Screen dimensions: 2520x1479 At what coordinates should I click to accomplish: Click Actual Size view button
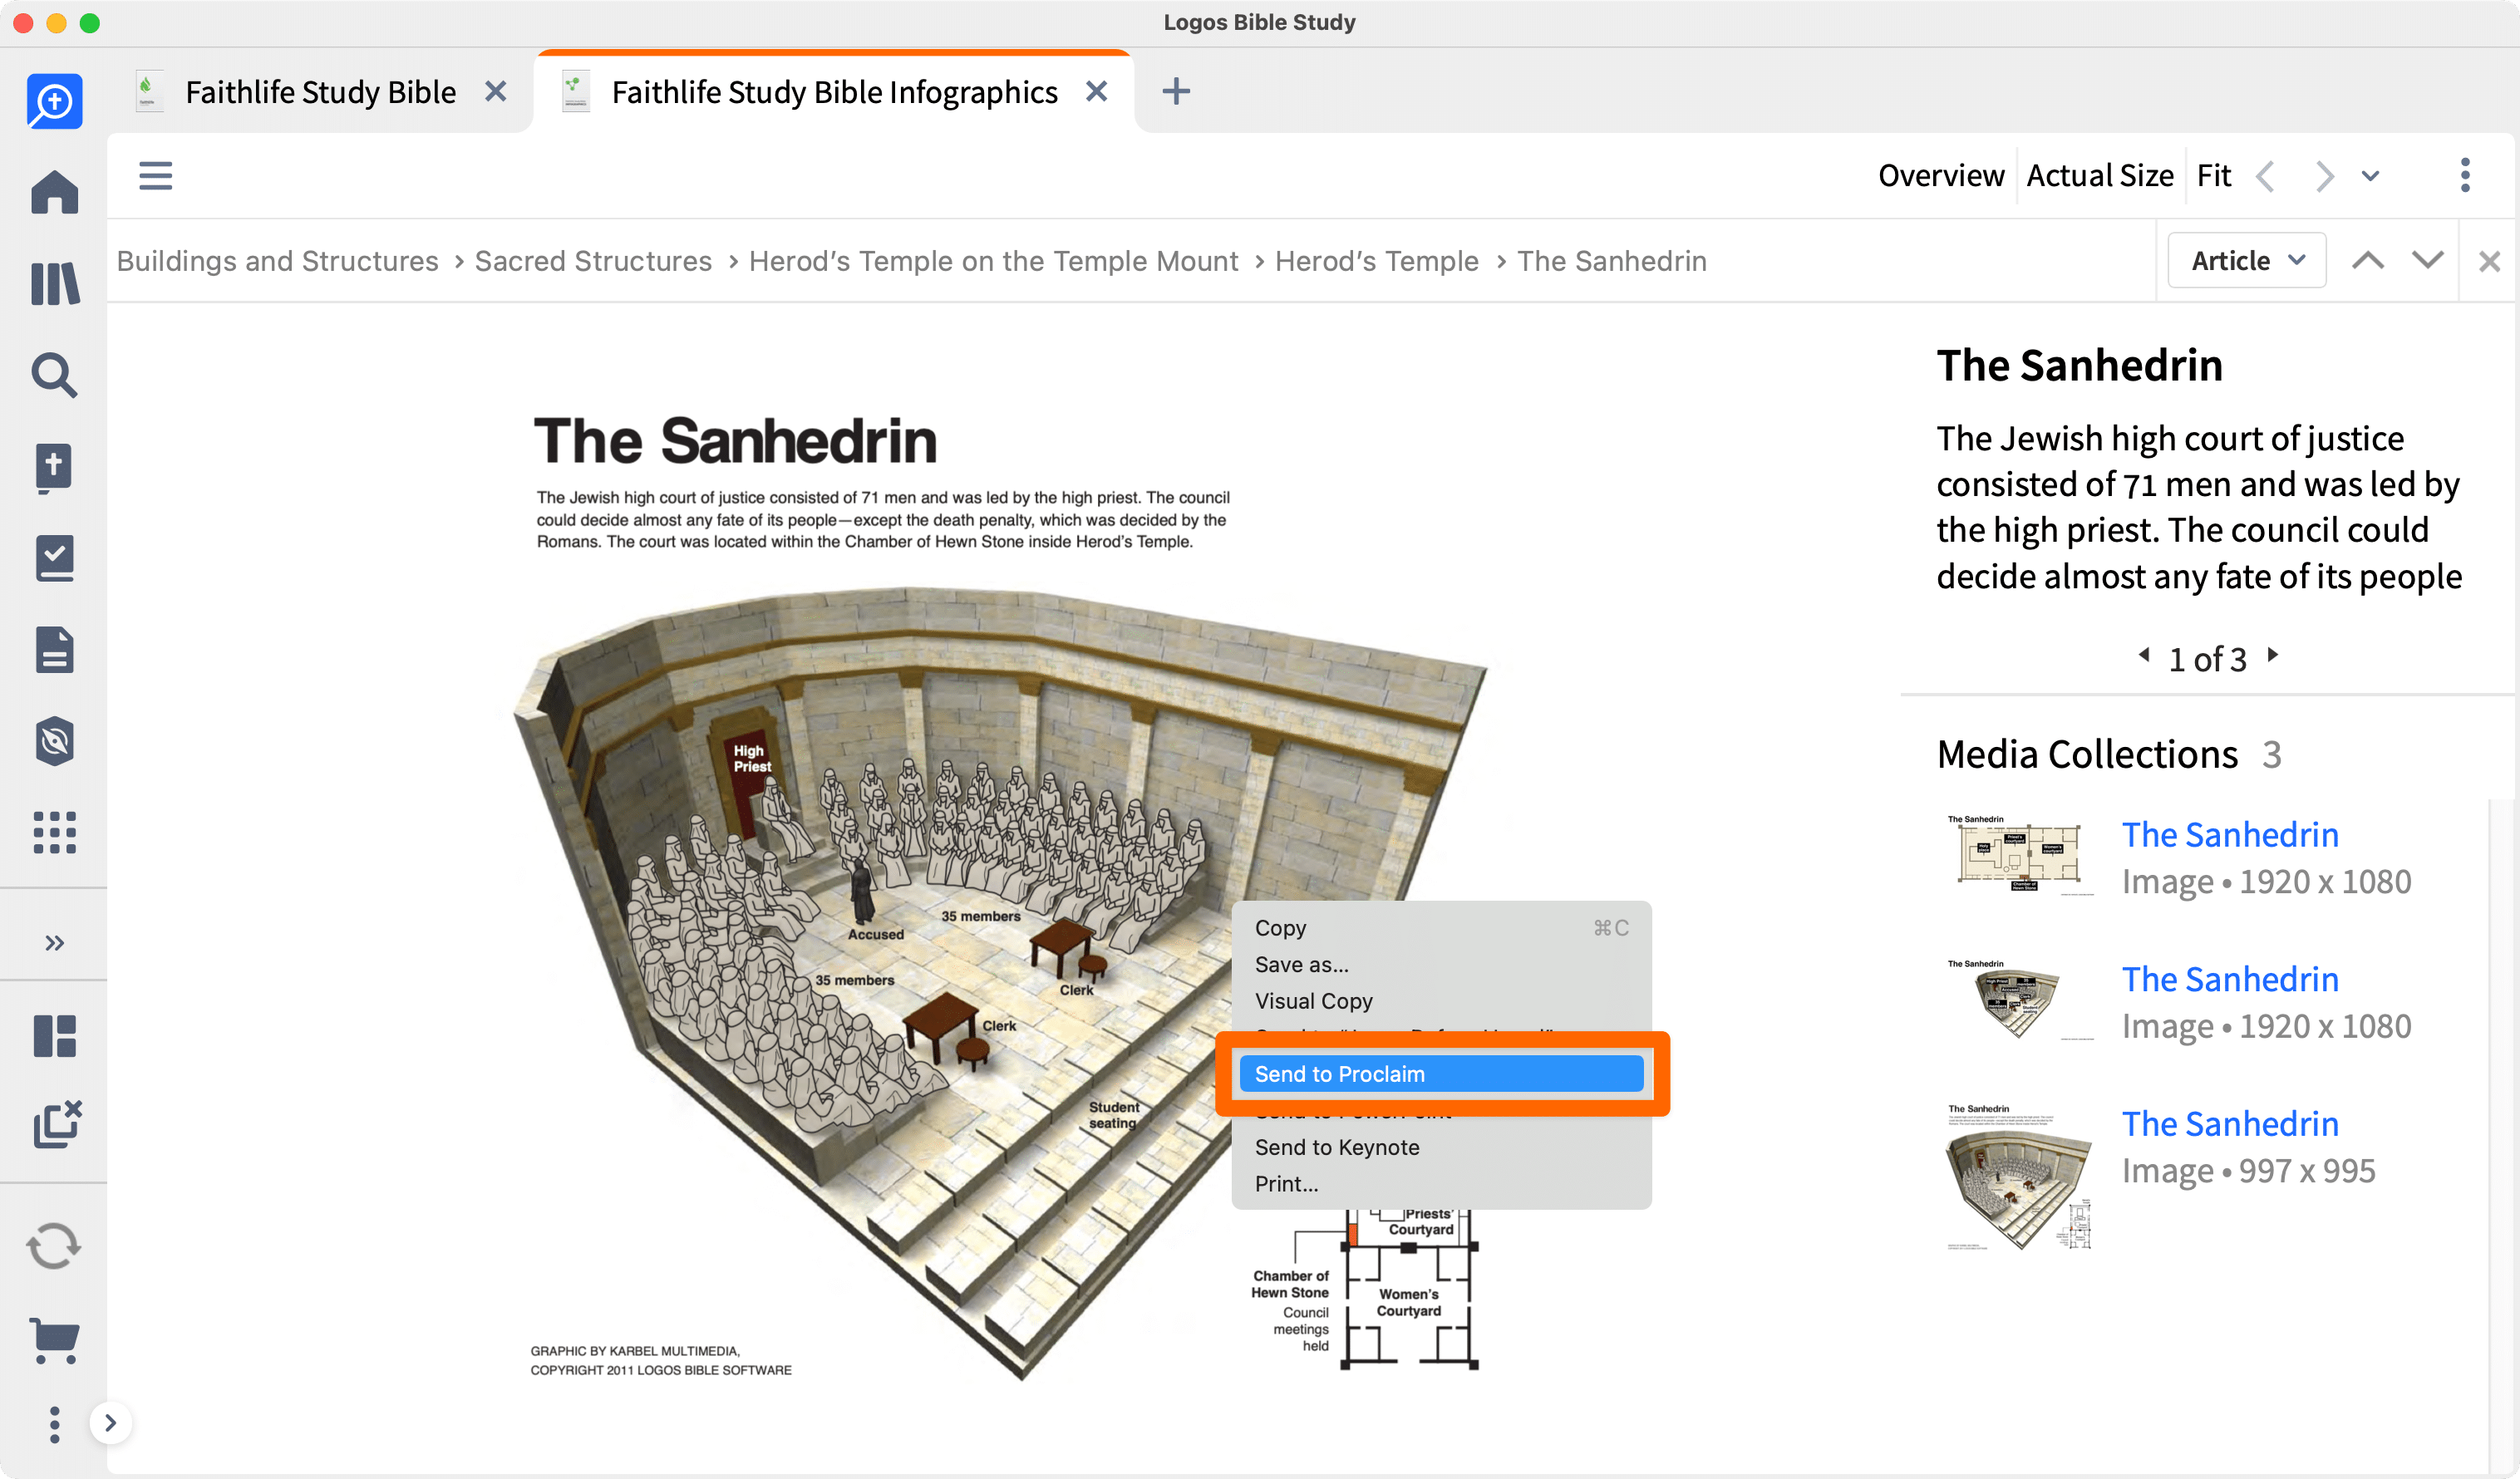pyautogui.click(x=2100, y=175)
